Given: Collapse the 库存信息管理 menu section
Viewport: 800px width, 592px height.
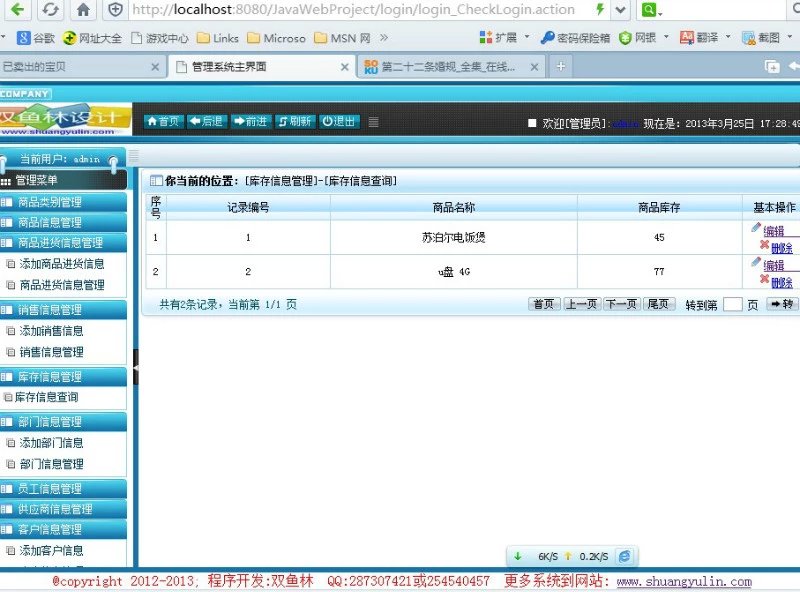Looking at the screenshot, I should coord(63,377).
